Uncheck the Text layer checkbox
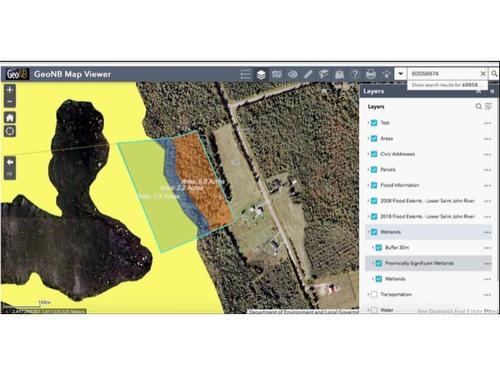The image size is (500, 375). coord(374,123)
